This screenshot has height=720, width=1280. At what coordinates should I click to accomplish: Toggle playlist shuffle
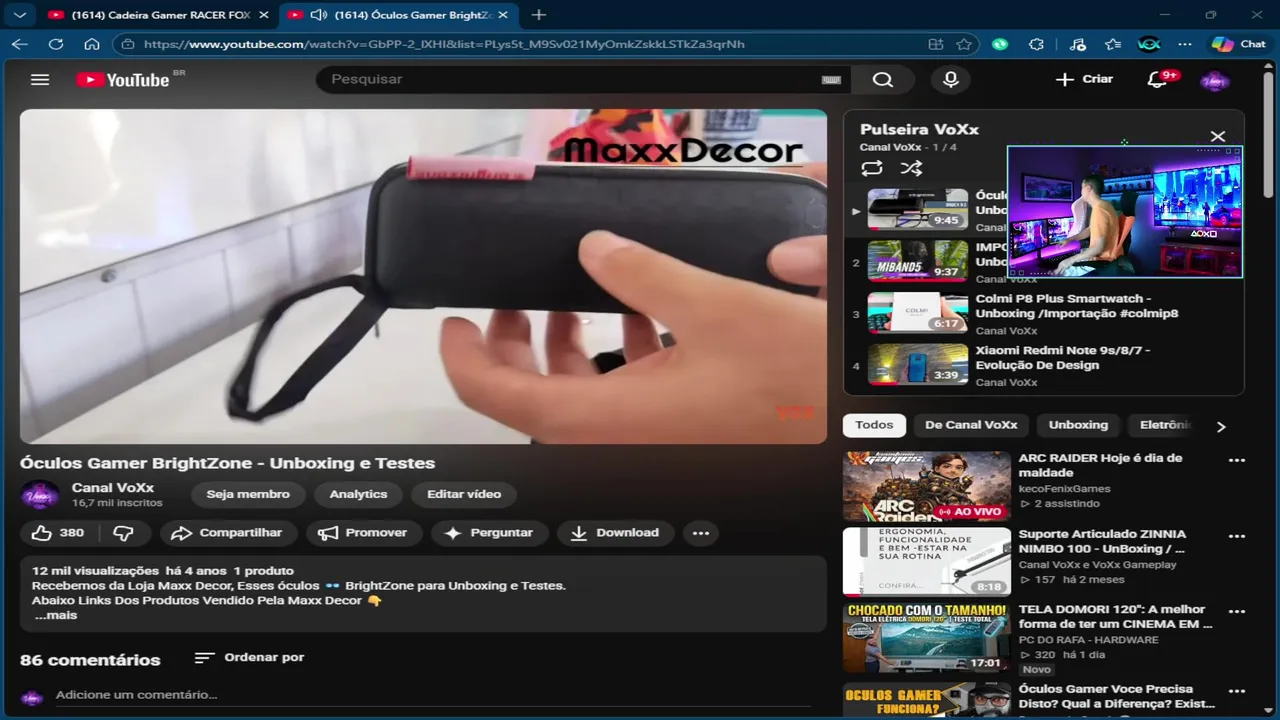tap(911, 168)
